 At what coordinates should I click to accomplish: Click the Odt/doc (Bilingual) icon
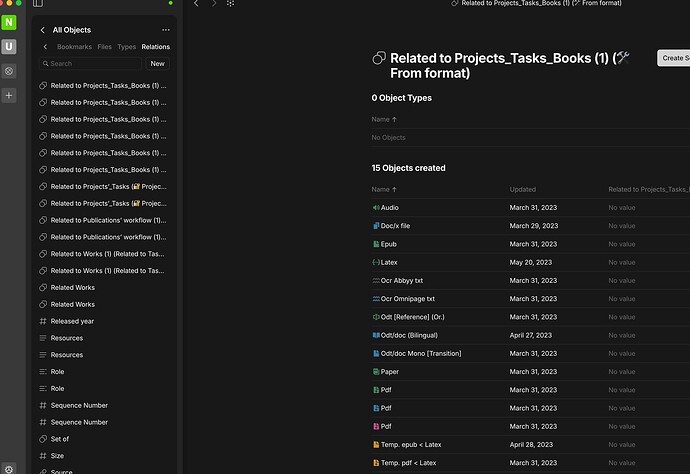tap(376, 335)
